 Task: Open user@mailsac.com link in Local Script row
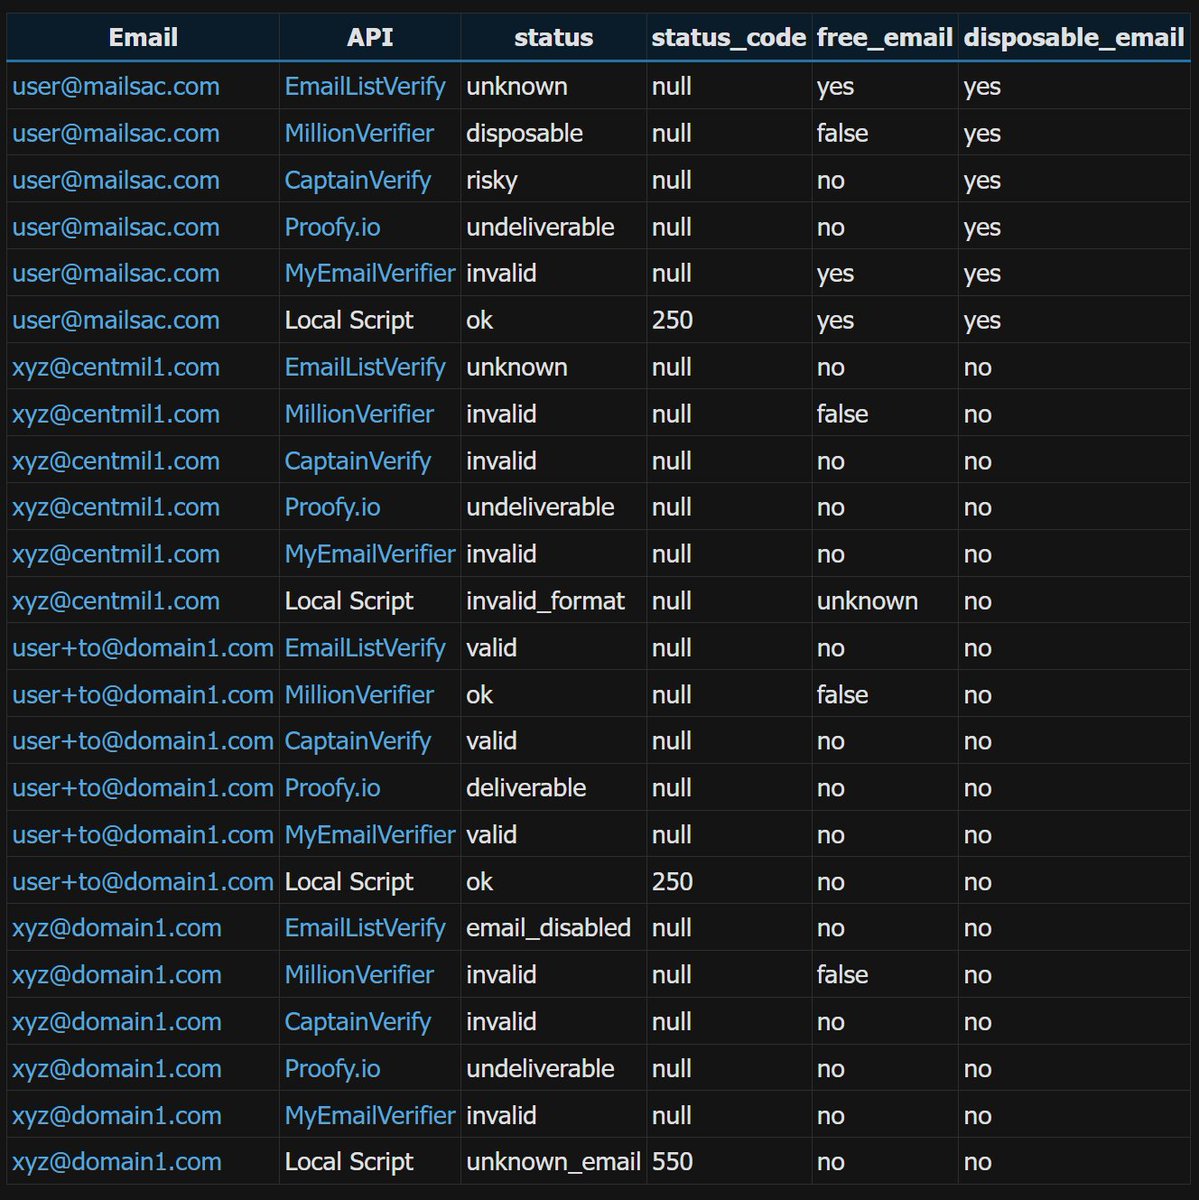pyautogui.click(x=116, y=321)
